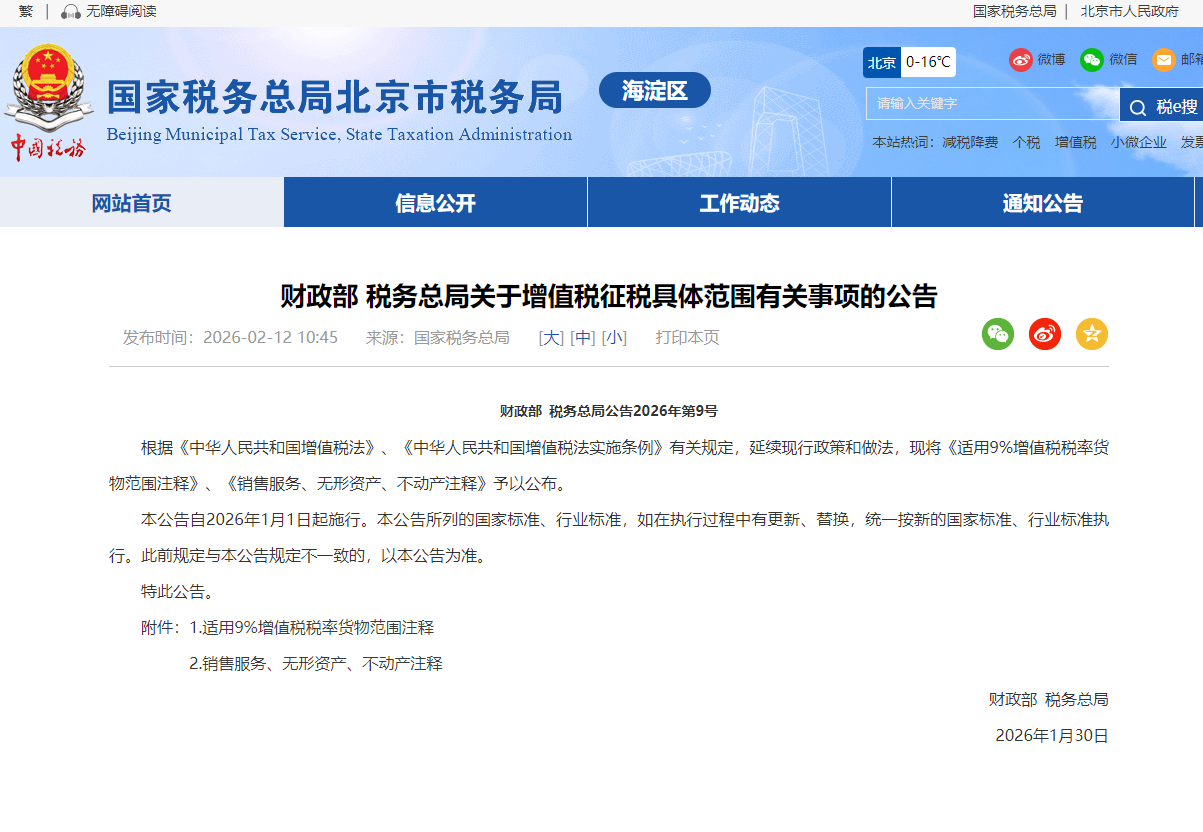Open the 信息公开 navigation menu
The image size is (1203, 832).
coord(435,203)
